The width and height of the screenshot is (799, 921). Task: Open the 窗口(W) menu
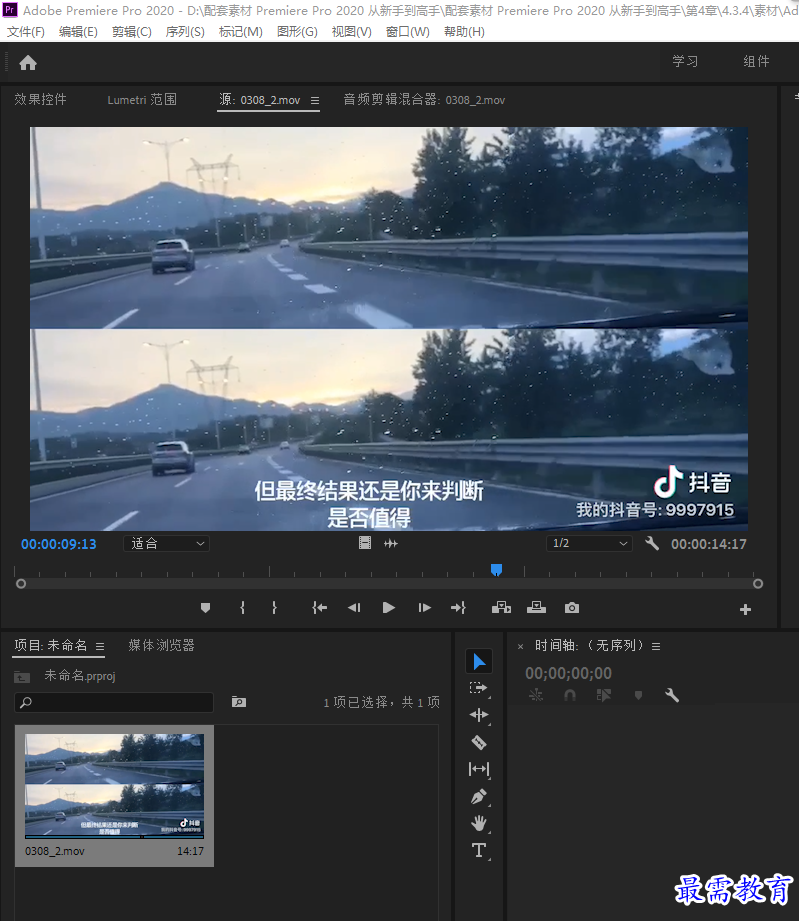pyautogui.click(x=408, y=32)
